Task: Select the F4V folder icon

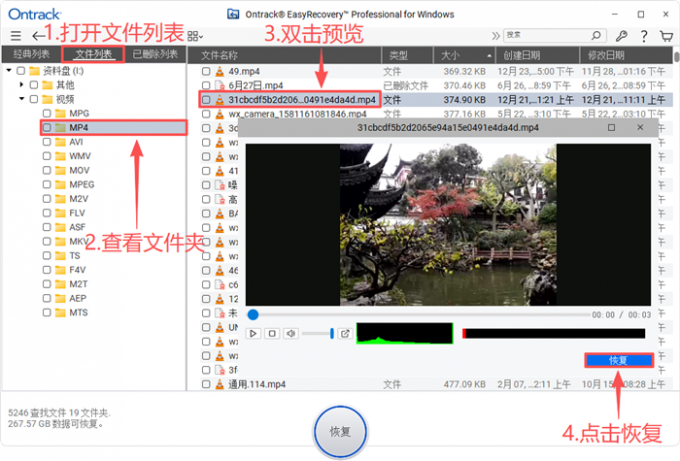Action: point(60,270)
